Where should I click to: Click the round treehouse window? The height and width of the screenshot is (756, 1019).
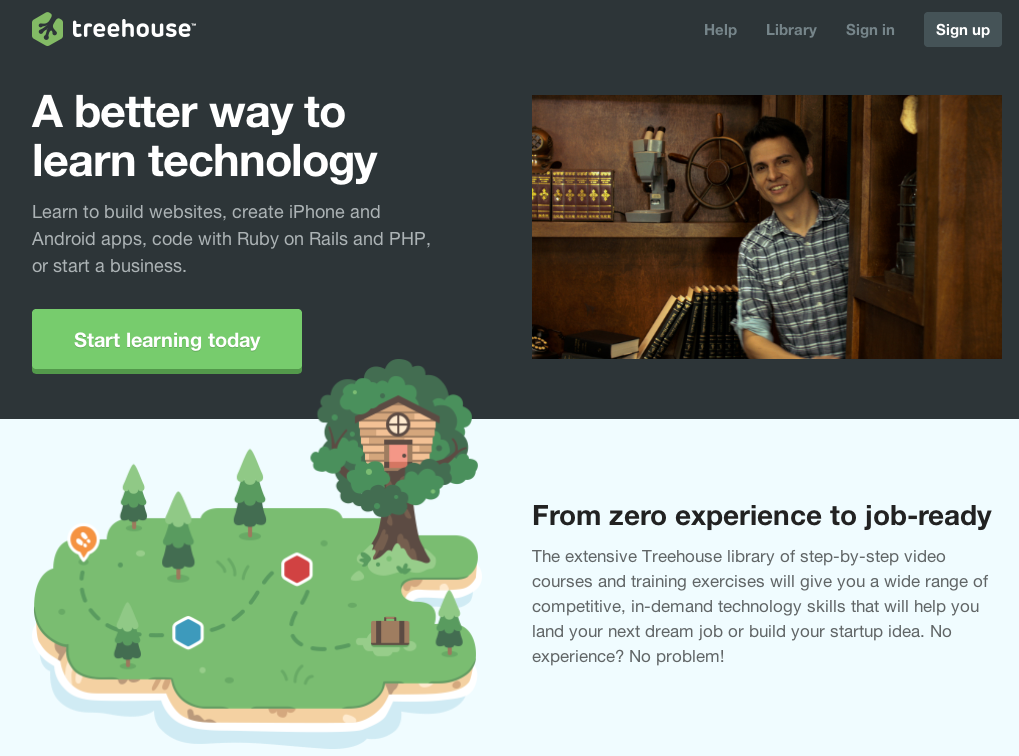coord(398,424)
